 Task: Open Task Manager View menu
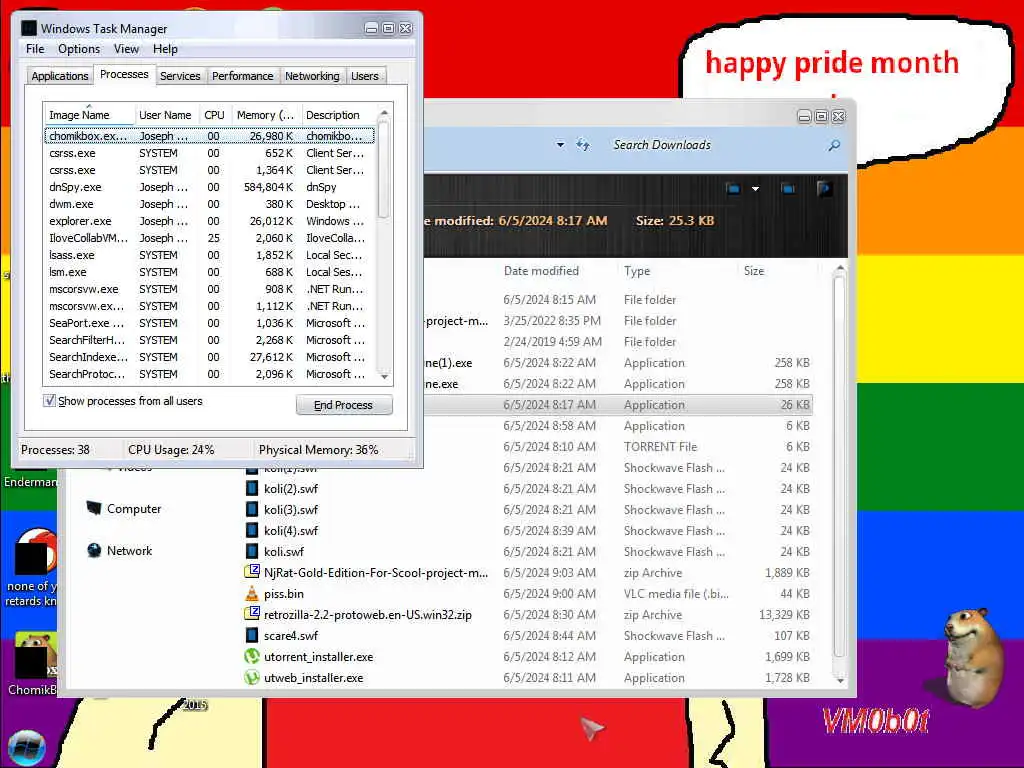(x=126, y=49)
